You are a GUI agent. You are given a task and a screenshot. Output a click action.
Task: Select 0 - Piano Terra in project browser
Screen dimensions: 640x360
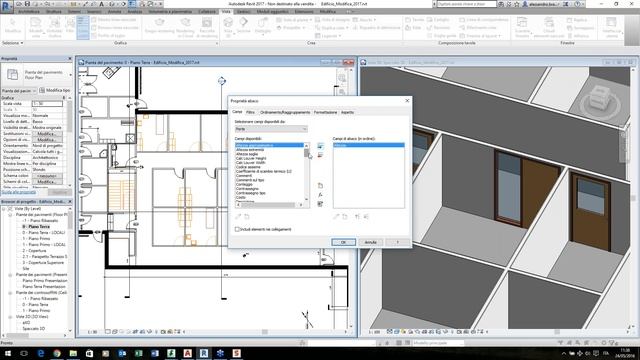pyautogui.click(x=36, y=227)
